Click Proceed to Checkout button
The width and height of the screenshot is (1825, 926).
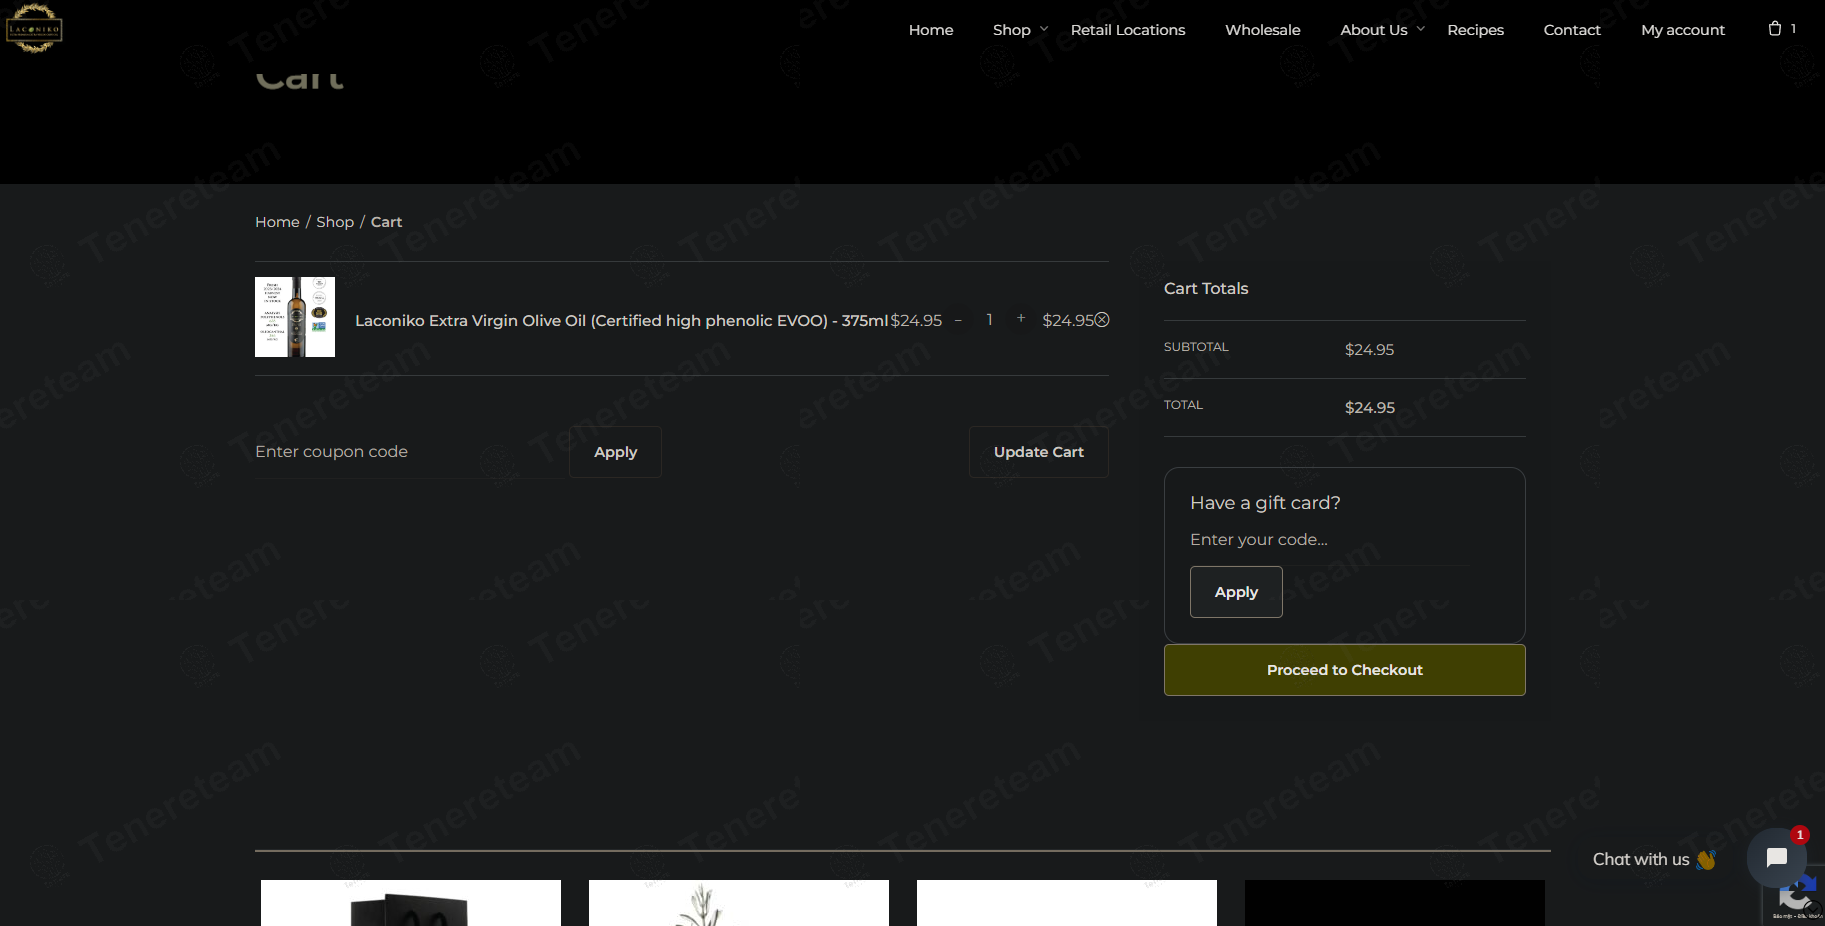point(1344,670)
